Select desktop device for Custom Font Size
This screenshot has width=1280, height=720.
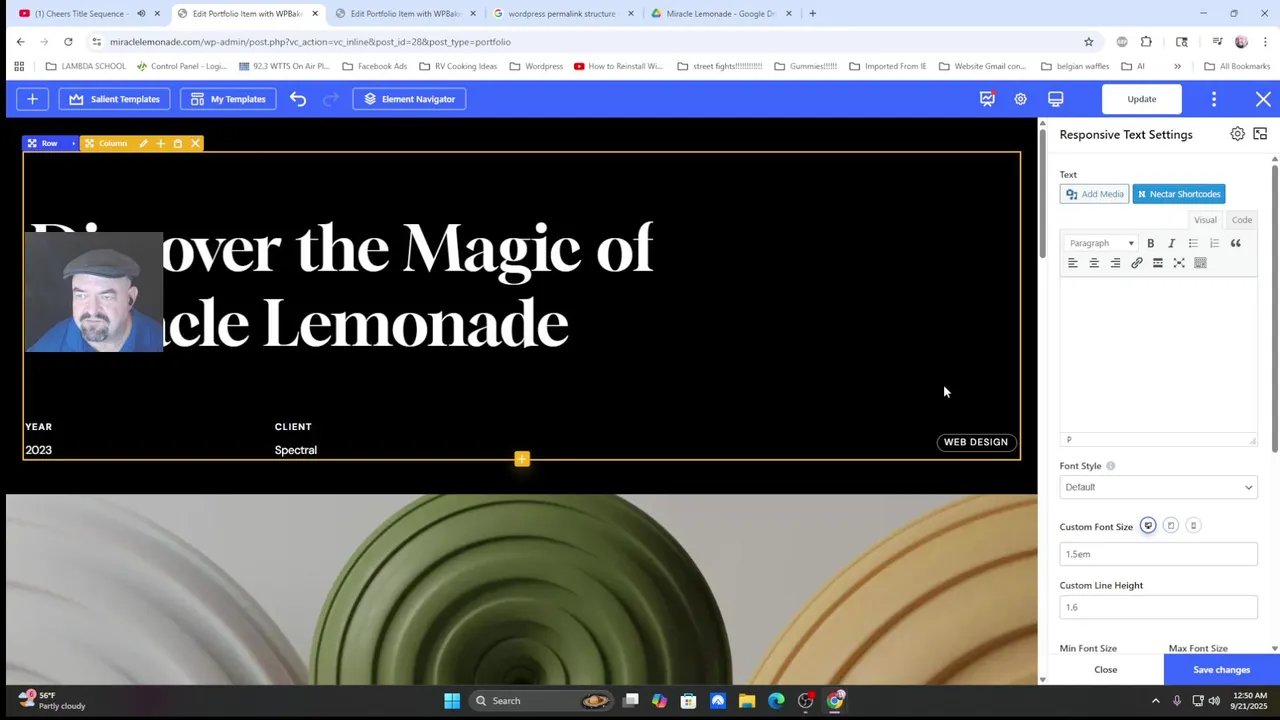click(x=1148, y=526)
